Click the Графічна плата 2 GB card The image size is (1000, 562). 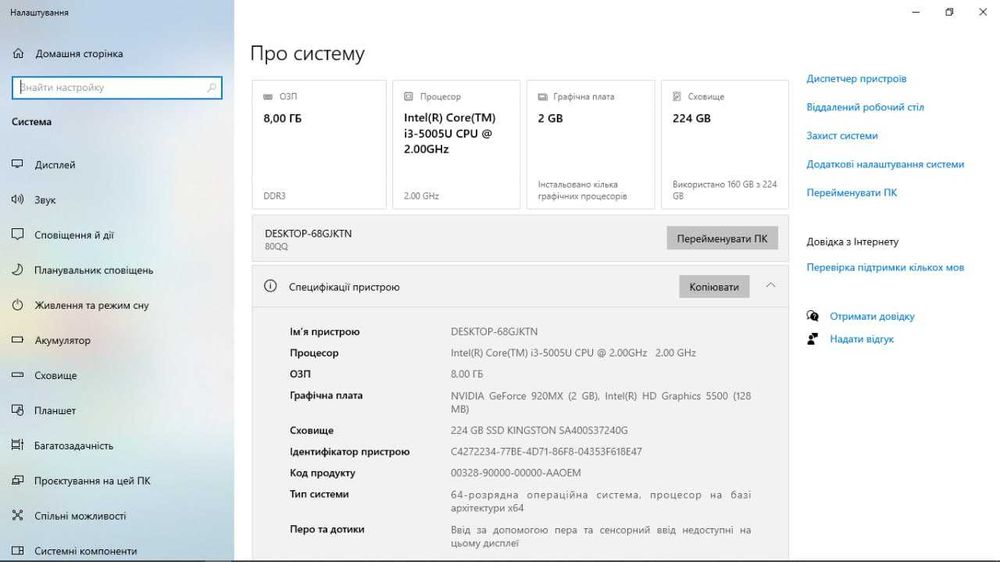coord(591,144)
